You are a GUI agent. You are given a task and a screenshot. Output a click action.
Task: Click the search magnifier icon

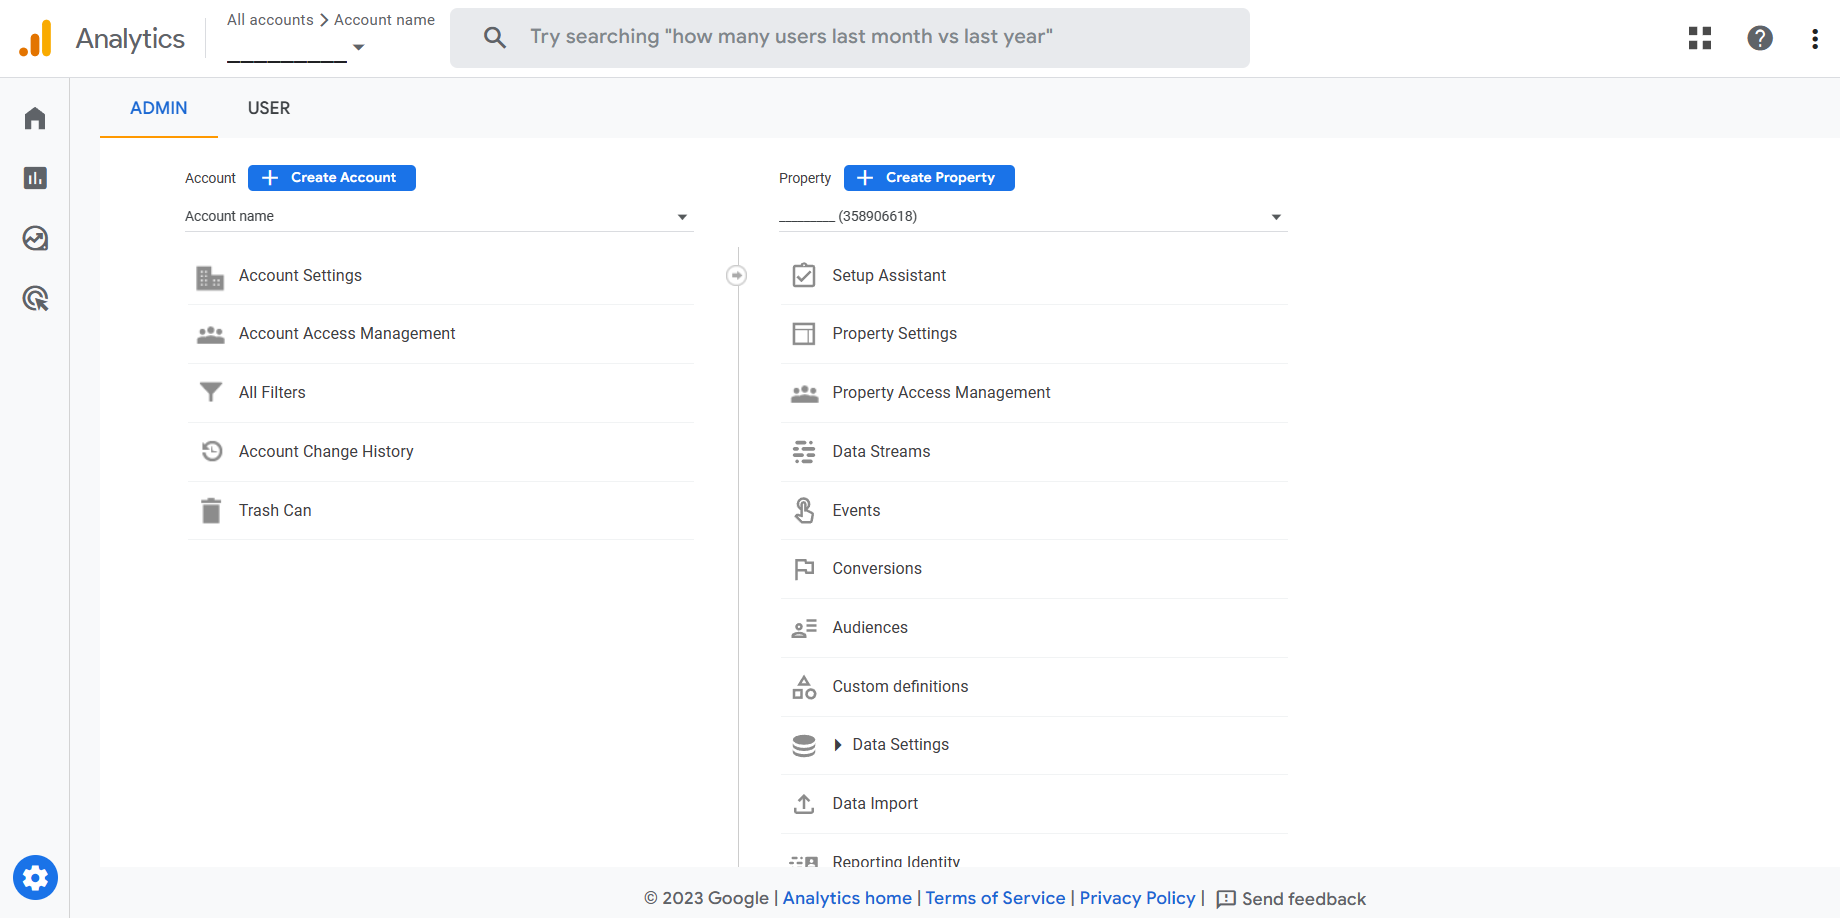pyautogui.click(x=494, y=38)
